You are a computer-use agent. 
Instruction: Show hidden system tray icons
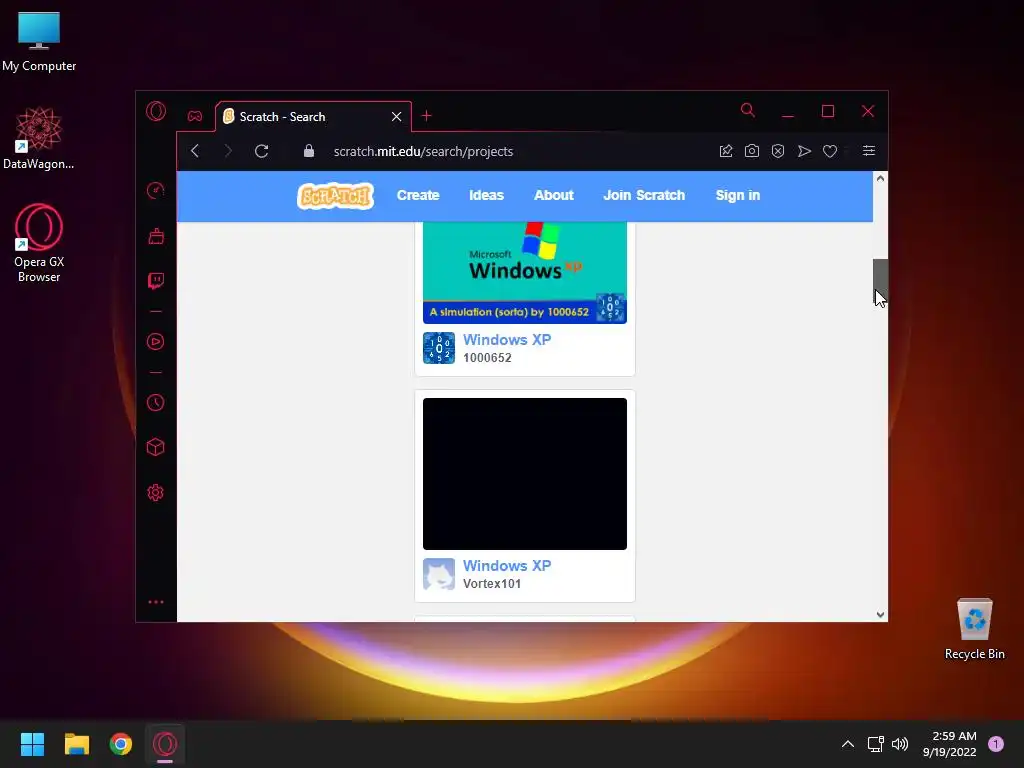[848, 744]
